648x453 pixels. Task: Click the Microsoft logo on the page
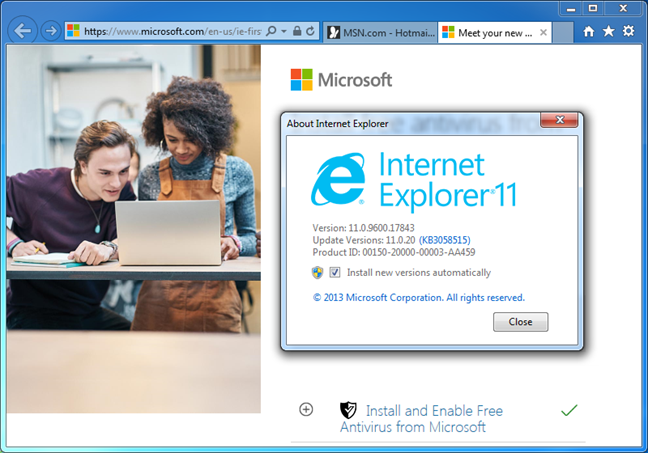[x=341, y=80]
